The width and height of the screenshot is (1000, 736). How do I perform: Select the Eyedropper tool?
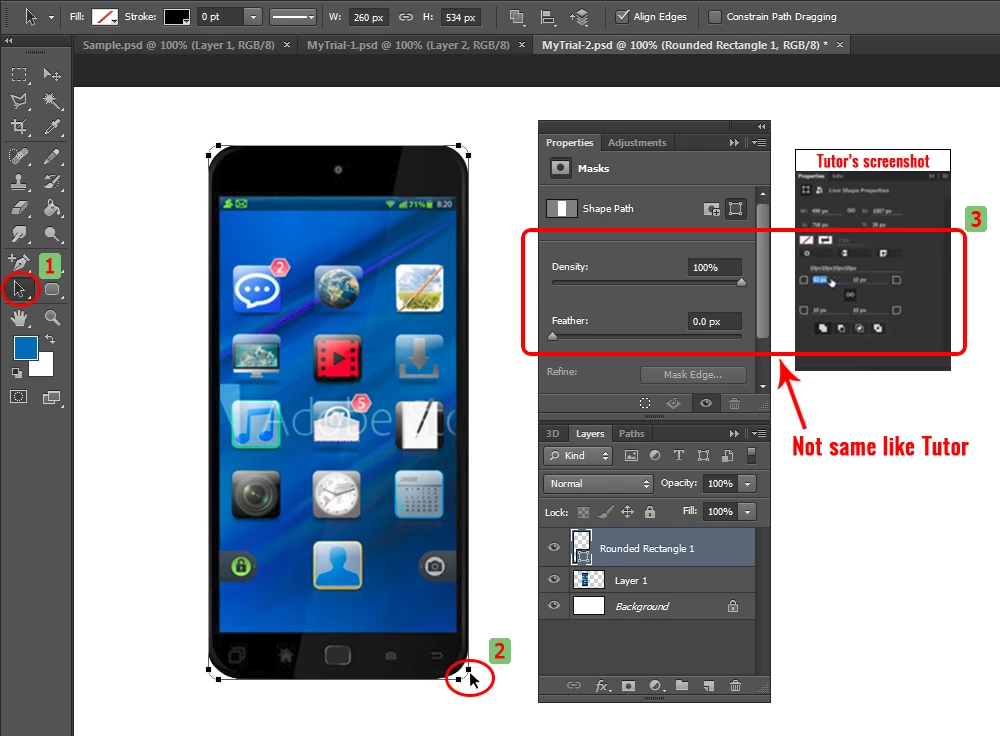(52, 127)
